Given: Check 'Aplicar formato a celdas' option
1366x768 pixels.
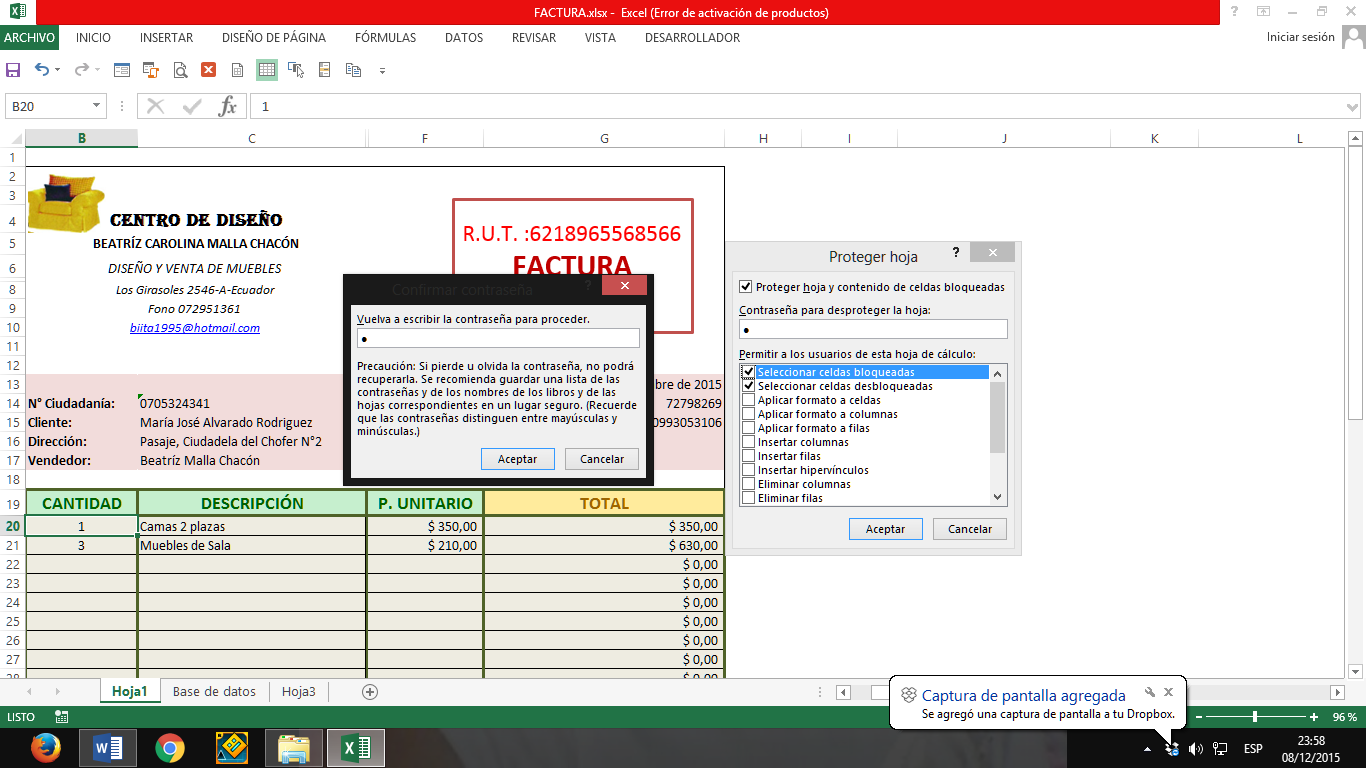Looking at the screenshot, I should point(748,400).
